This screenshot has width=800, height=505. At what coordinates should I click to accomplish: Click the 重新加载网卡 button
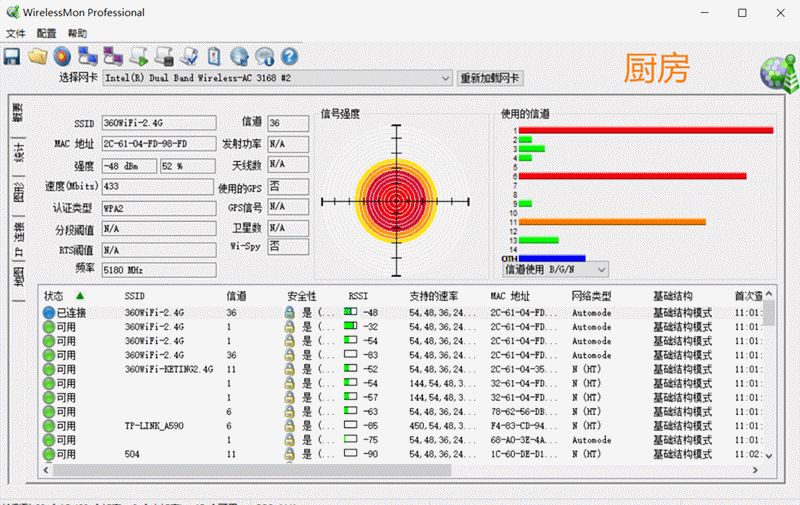point(490,78)
